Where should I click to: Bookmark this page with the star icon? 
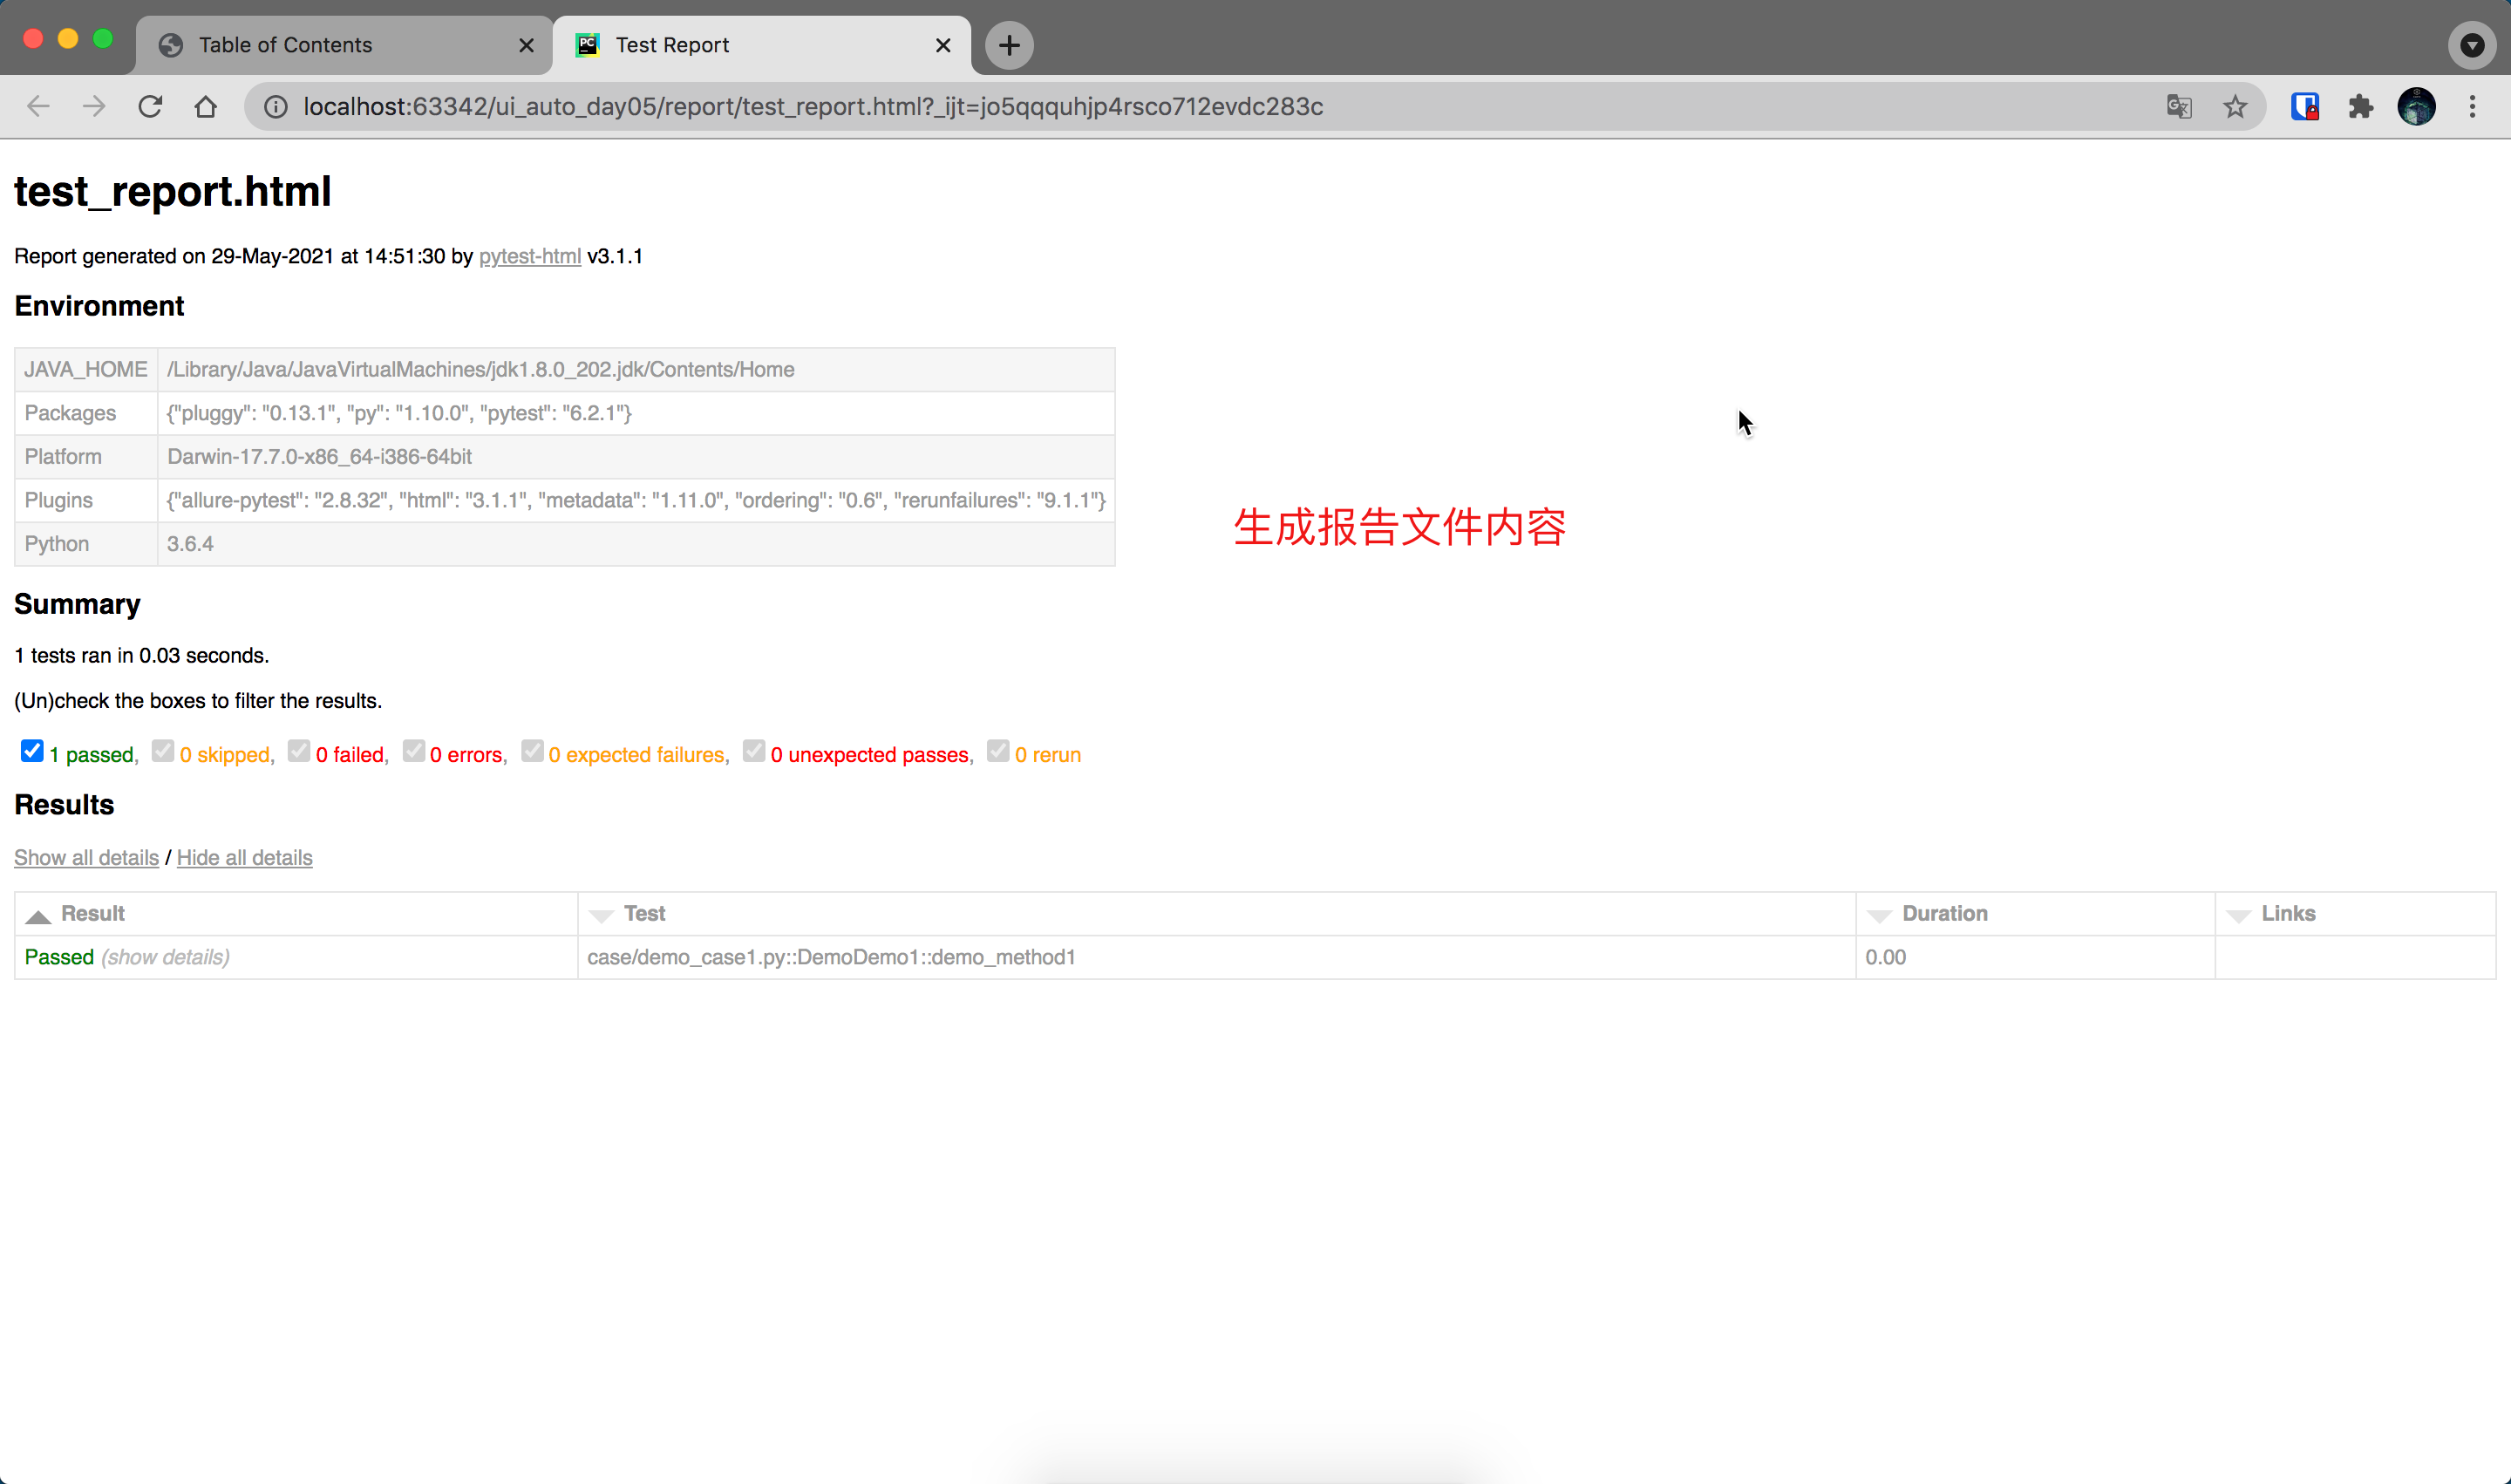(2235, 107)
